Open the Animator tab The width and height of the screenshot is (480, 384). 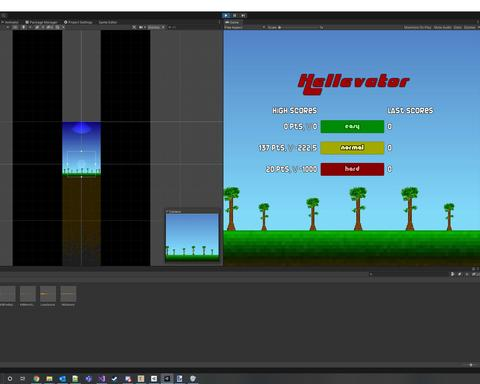[10, 22]
